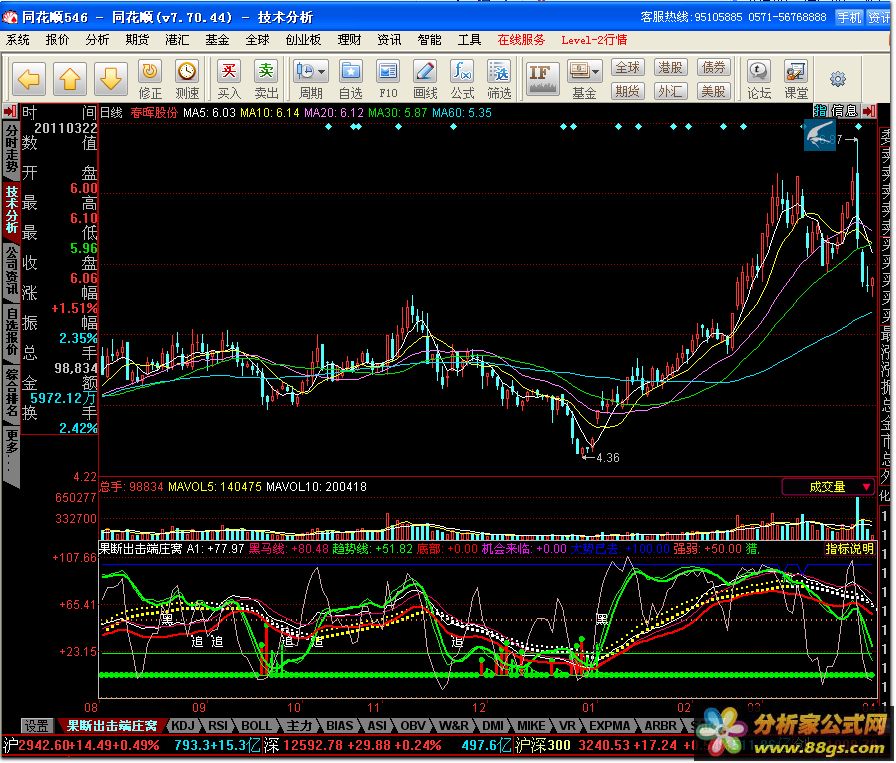Image resolution: width=896 pixels, height=763 pixels.
Task: Open the 周期 period selector
Action: (x=311, y=80)
